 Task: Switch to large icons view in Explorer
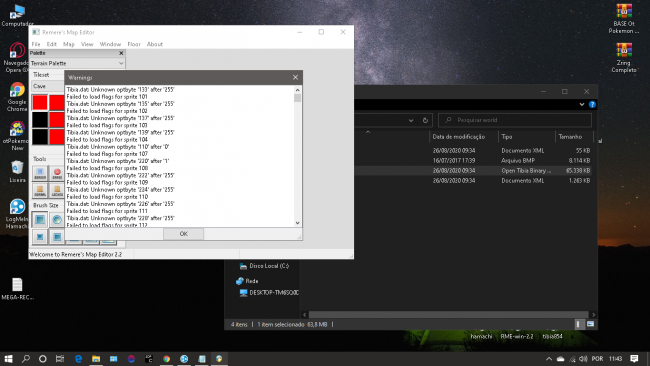click(590, 324)
